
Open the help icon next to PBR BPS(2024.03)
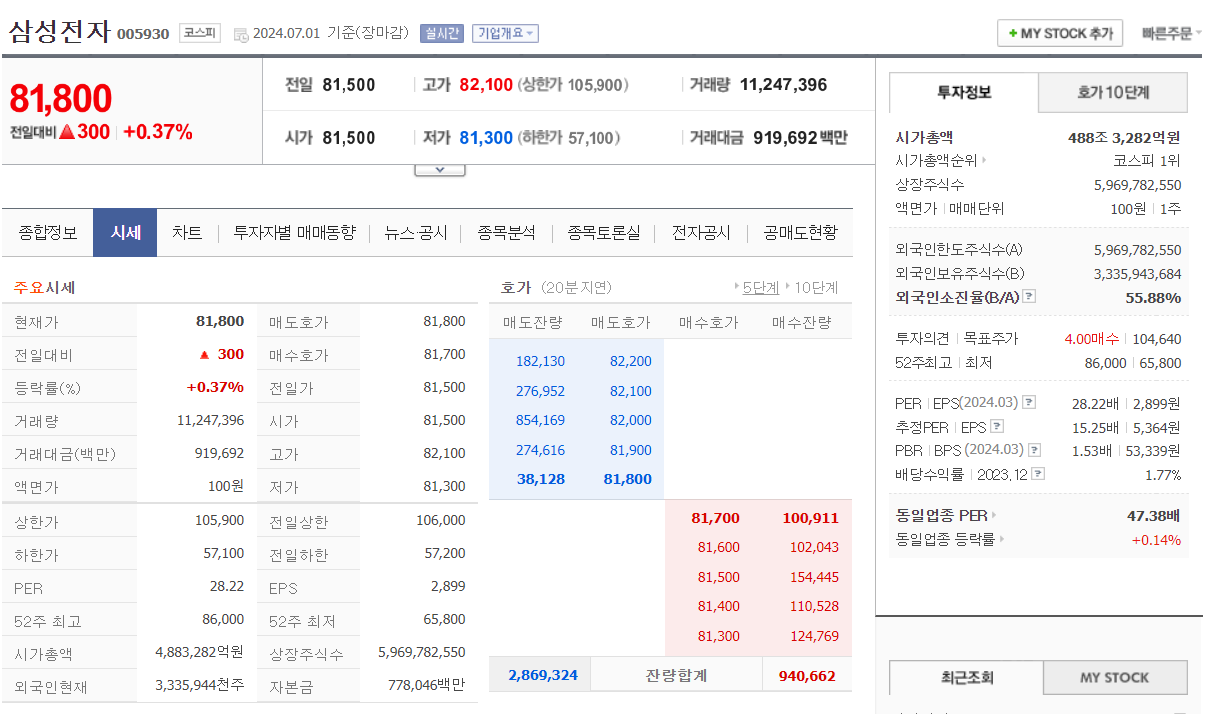pyautogui.click(x=1035, y=451)
